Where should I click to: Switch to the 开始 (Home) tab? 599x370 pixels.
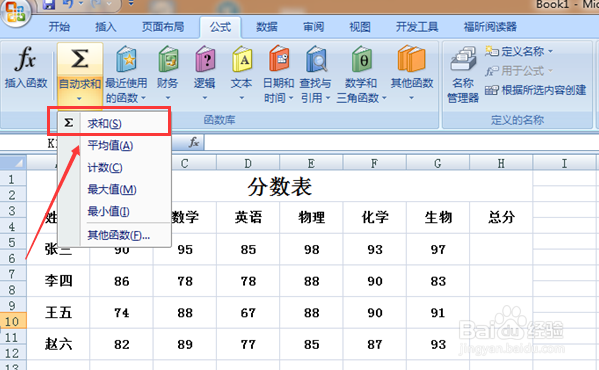[x=59, y=27]
